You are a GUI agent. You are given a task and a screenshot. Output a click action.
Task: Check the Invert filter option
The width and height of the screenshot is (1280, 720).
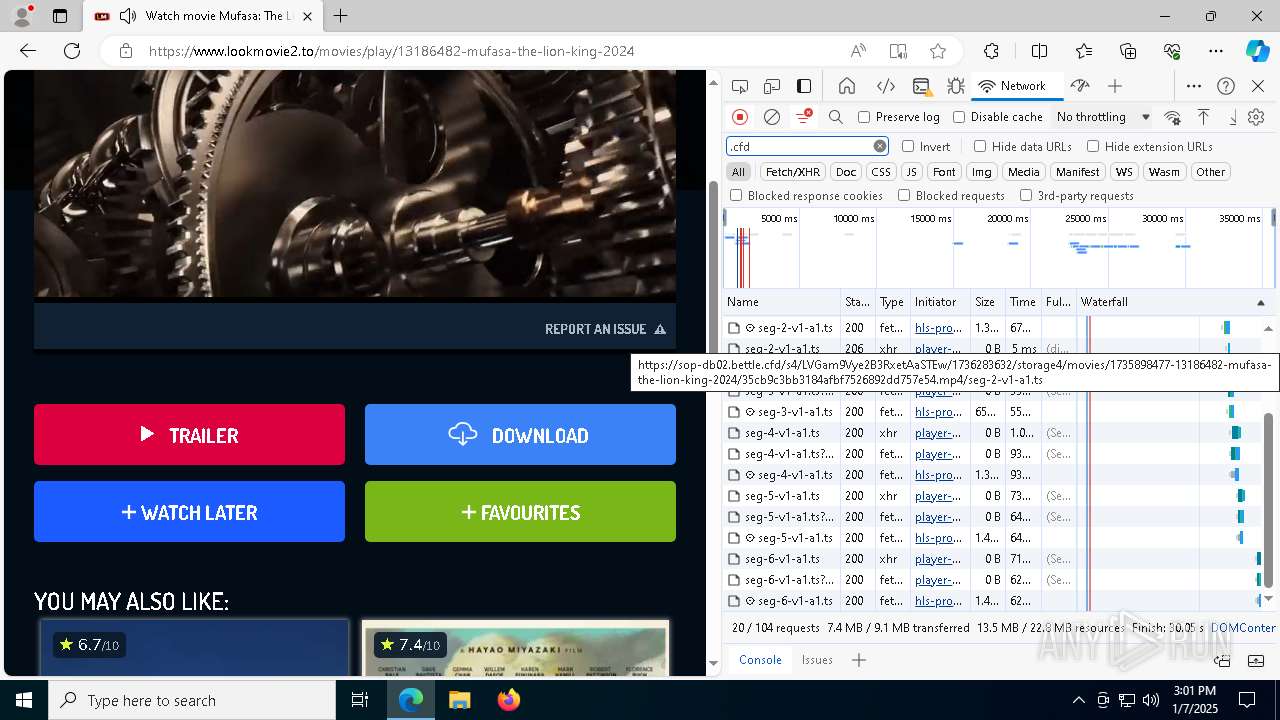coord(908,146)
